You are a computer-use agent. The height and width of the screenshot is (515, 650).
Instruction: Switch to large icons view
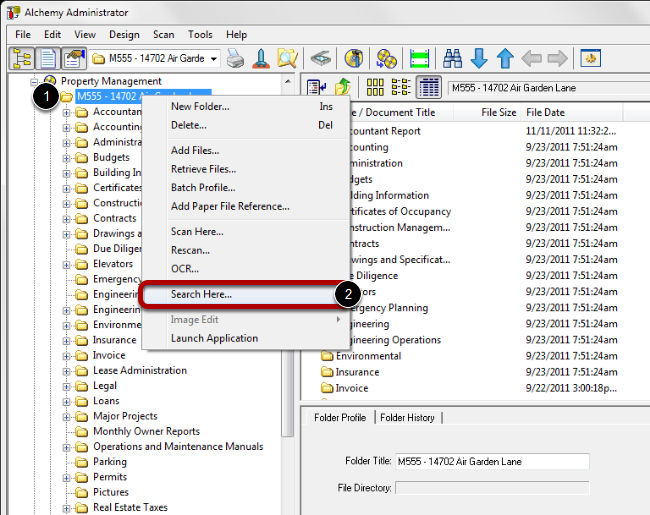[x=375, y=87]
